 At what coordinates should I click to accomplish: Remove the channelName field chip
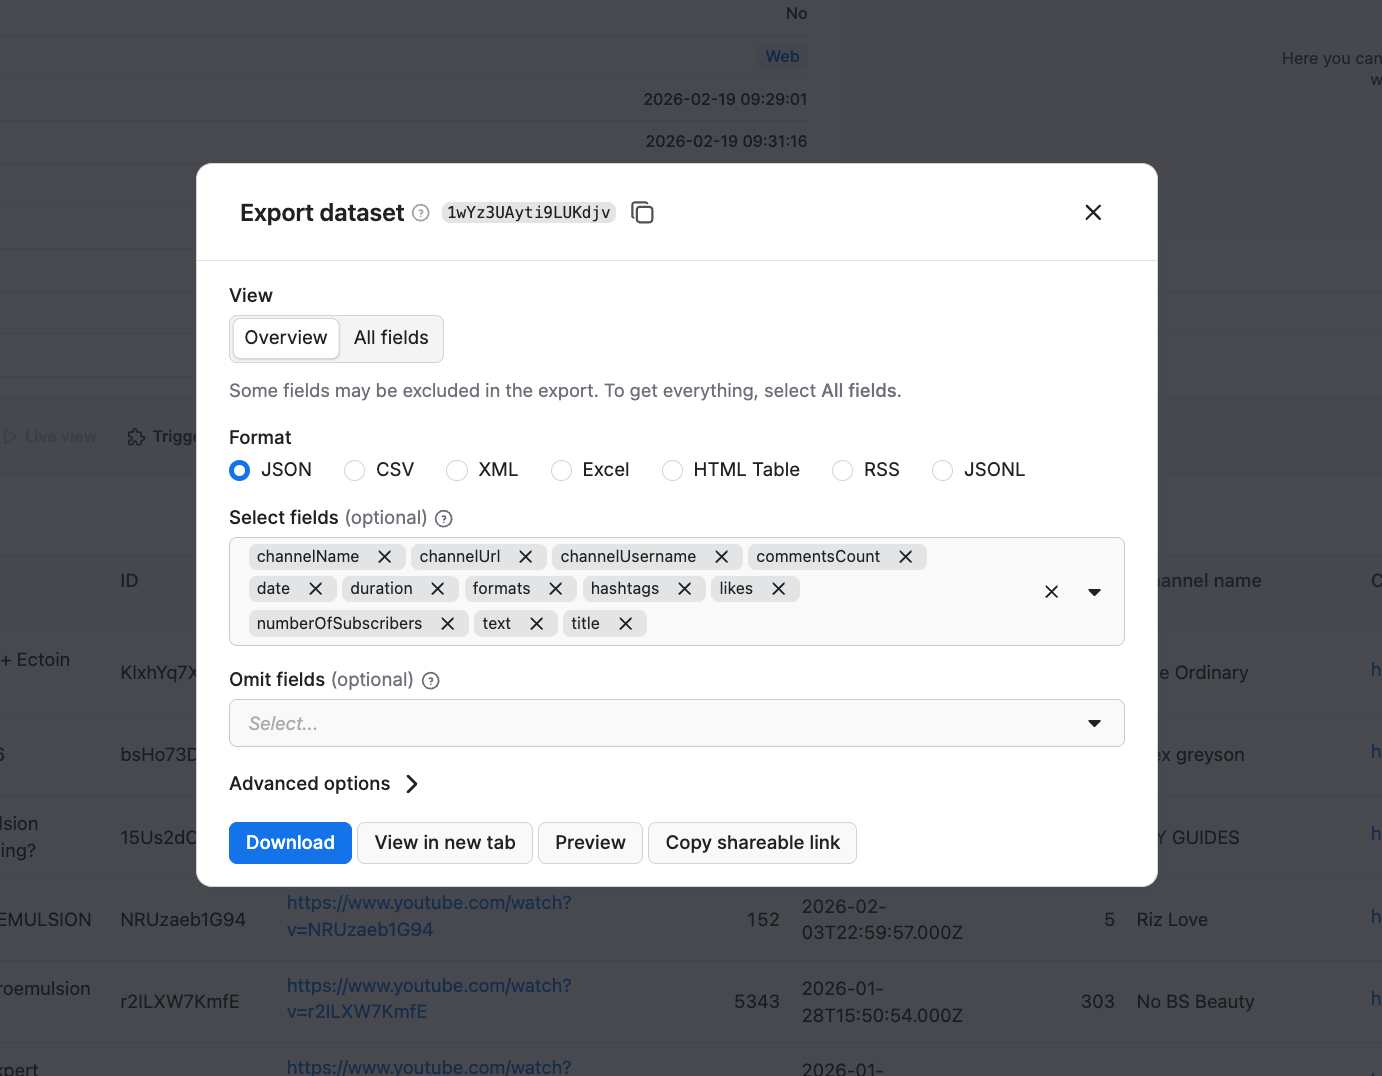[385, 556]
